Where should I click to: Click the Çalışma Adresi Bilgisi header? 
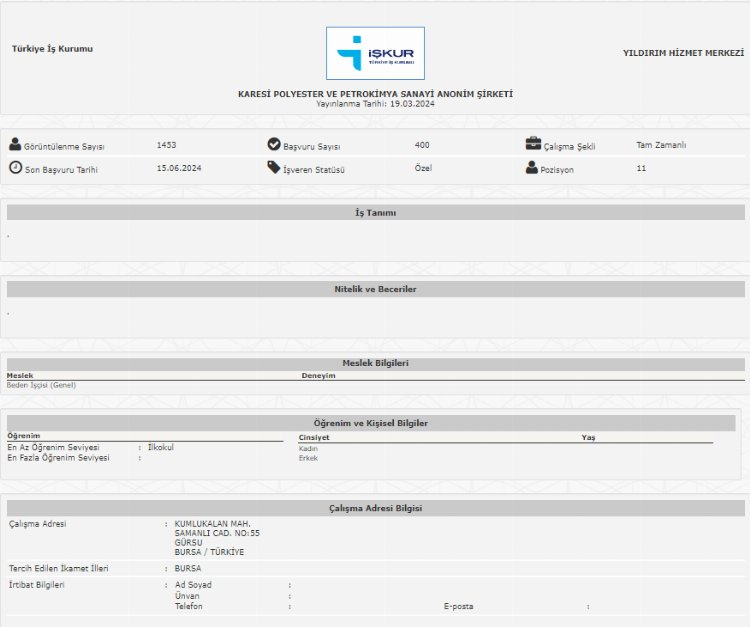375,508
